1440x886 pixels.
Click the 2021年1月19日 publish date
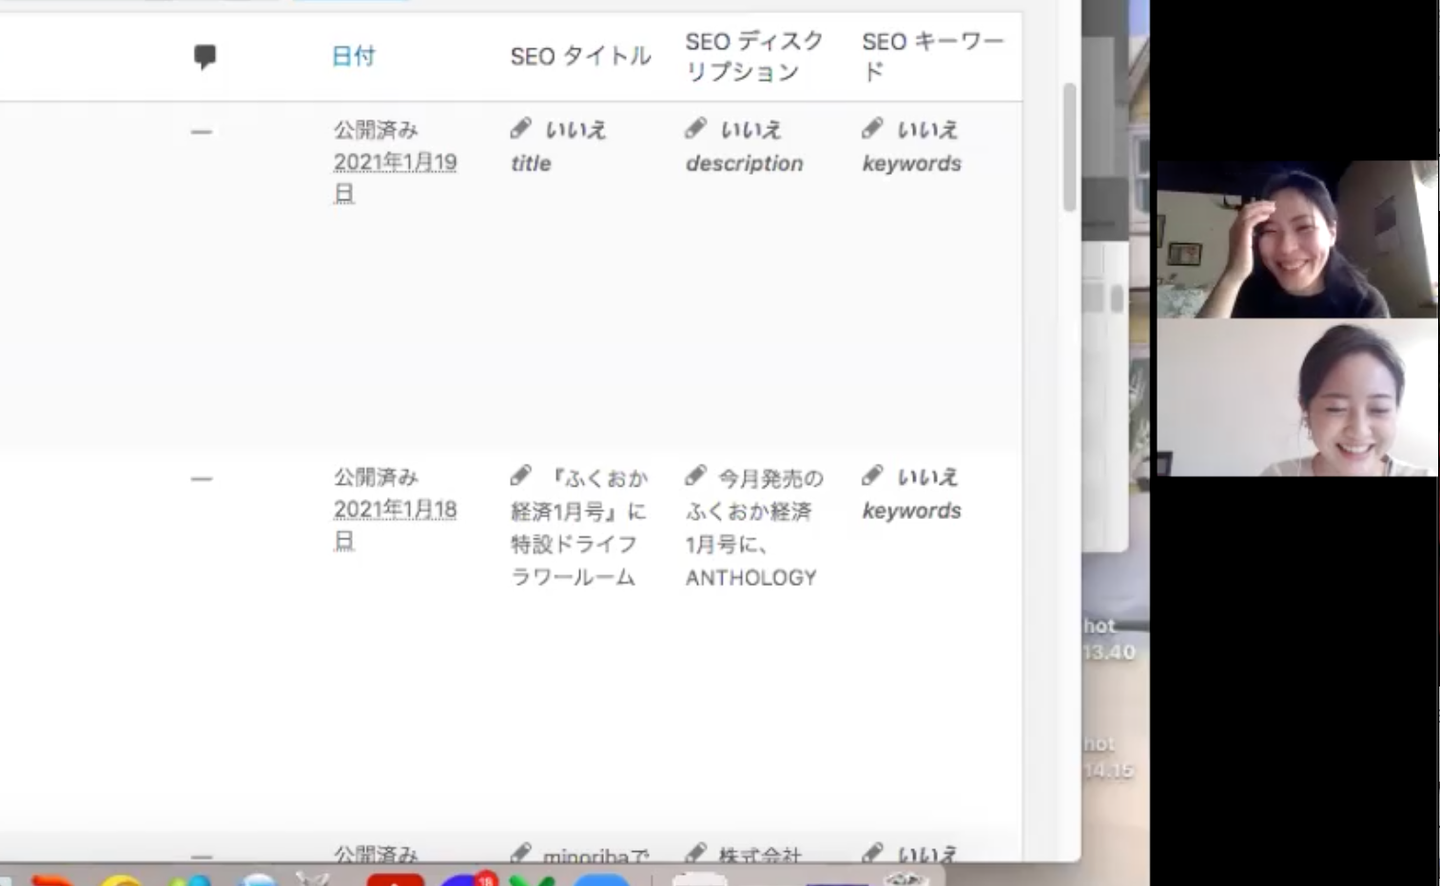pyautogui.click(x=395, y=177)
